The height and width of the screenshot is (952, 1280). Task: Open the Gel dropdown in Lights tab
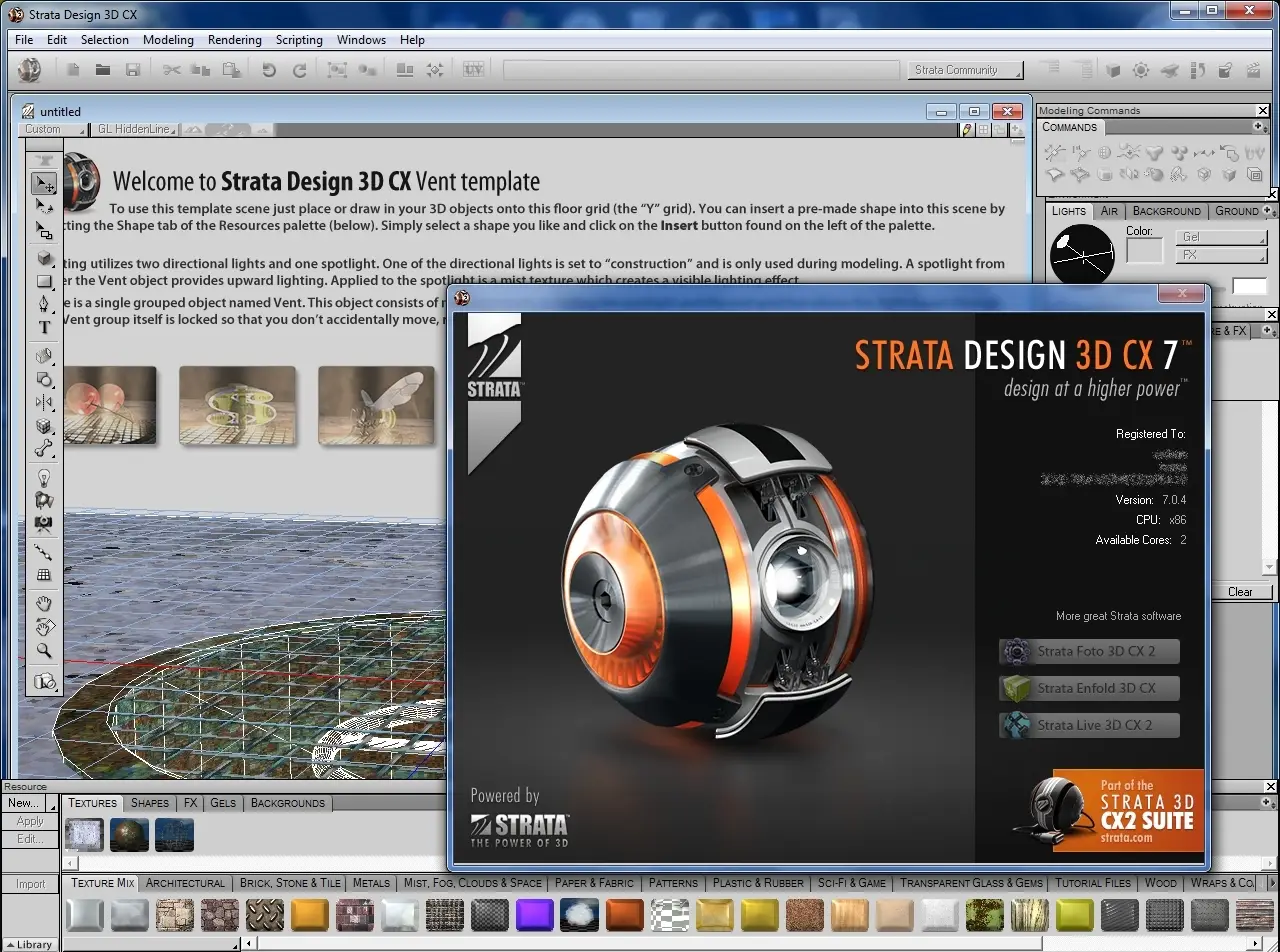[1222, 237]
